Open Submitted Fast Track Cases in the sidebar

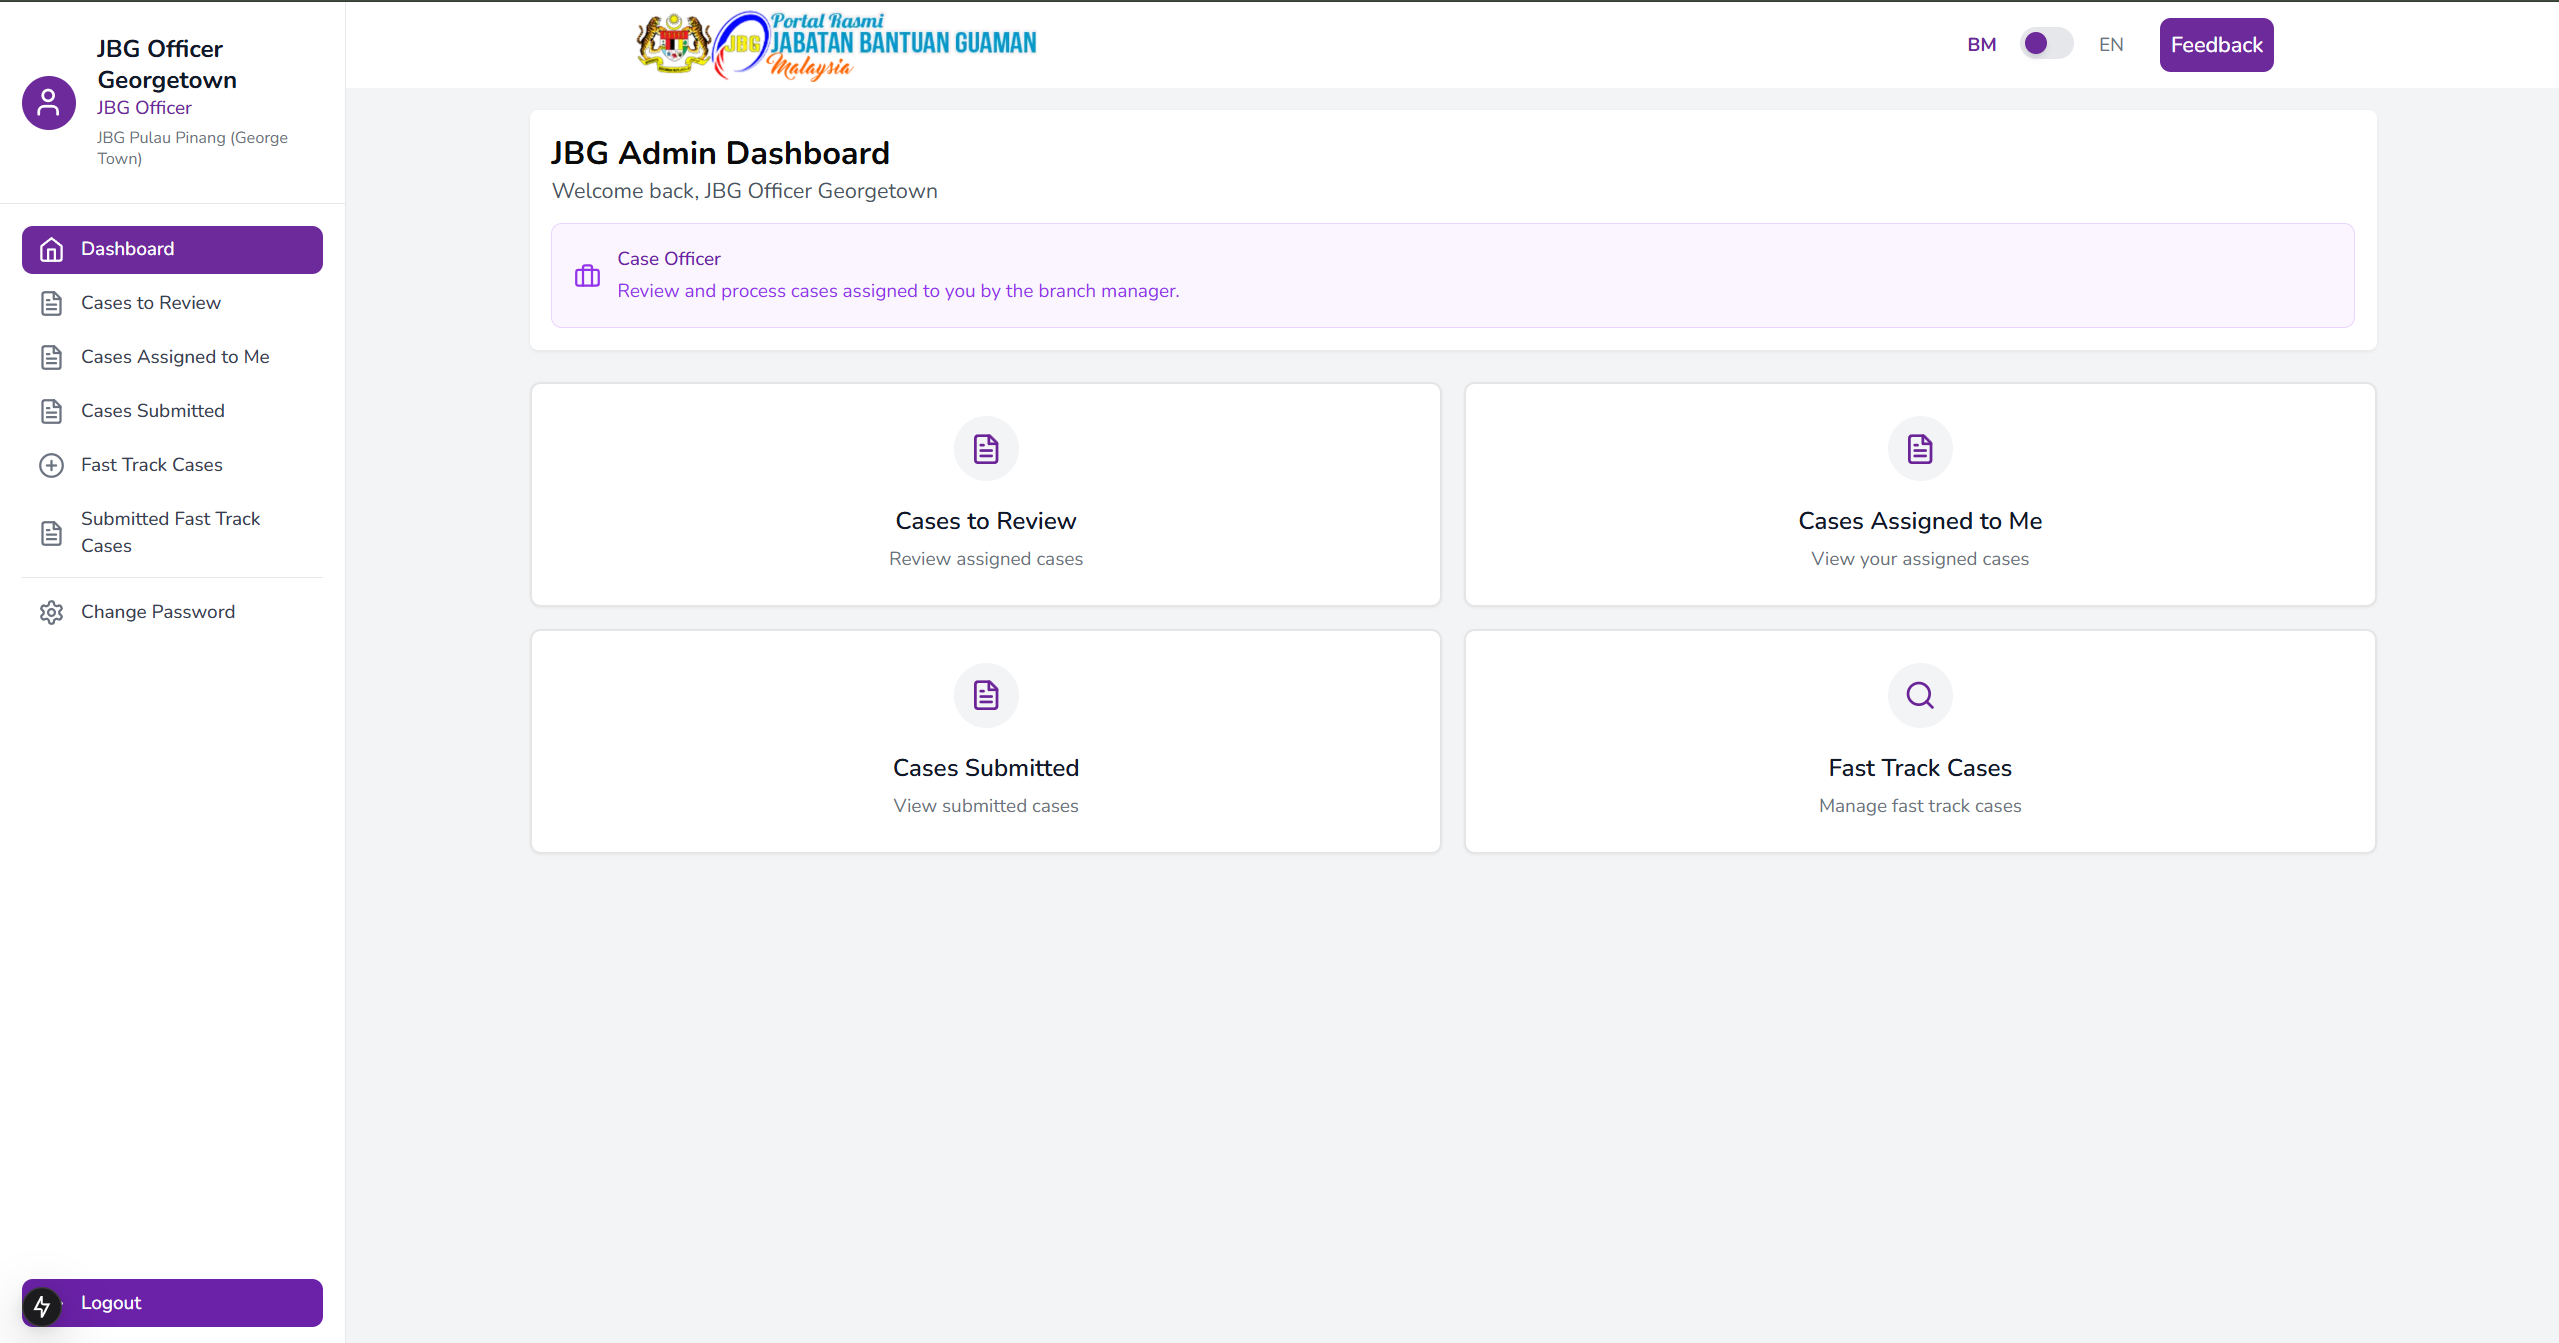(170, 532)
